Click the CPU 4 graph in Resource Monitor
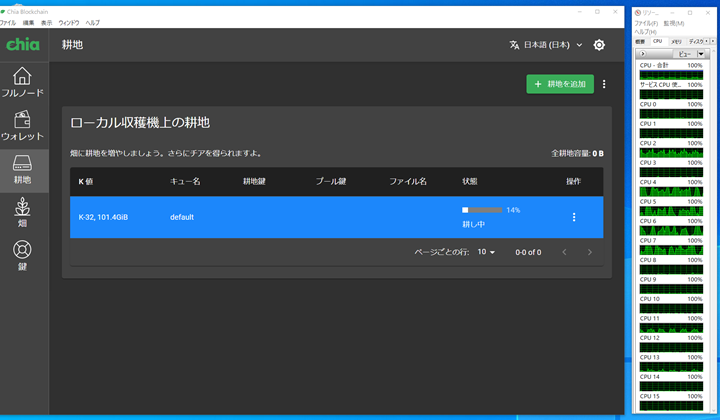Screen dimensions: 720x420 [x=671, y=191]
